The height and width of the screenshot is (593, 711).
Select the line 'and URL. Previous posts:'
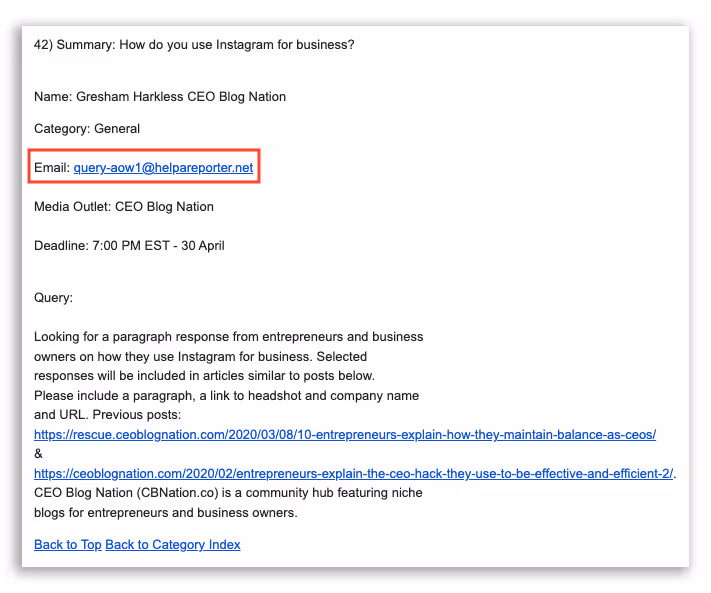coord(107,415)
